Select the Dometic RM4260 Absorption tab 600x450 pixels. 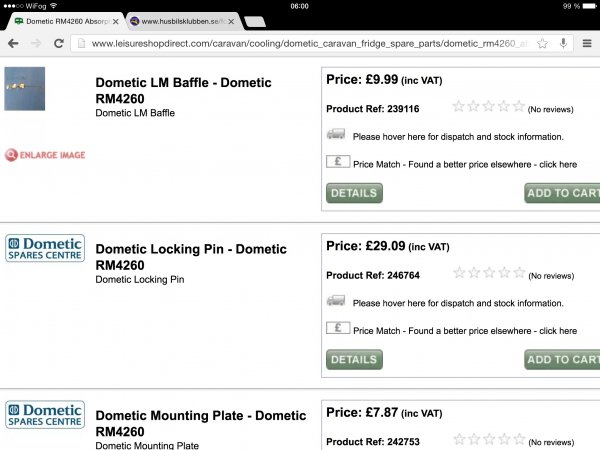tap(62, 21)
